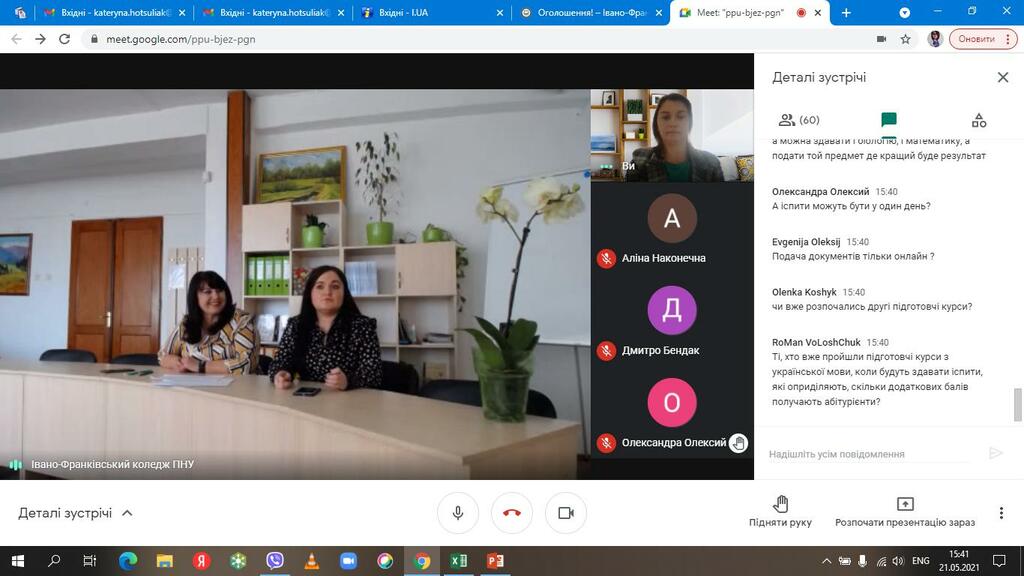Screen dimensions: 1024x576
Task: Raise hand with Підняти руку button
Action: click(780, 511)
